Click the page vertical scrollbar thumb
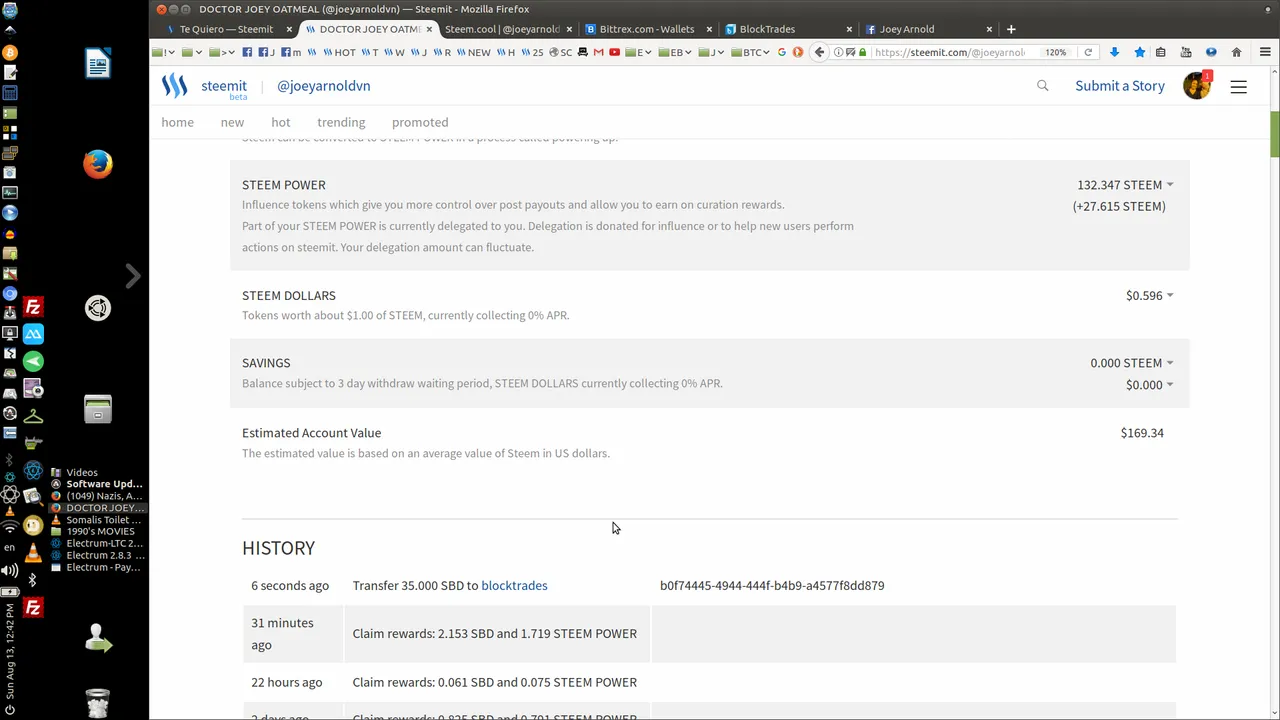Viewport: 1280px width, 720px height. coord(1275,134)
